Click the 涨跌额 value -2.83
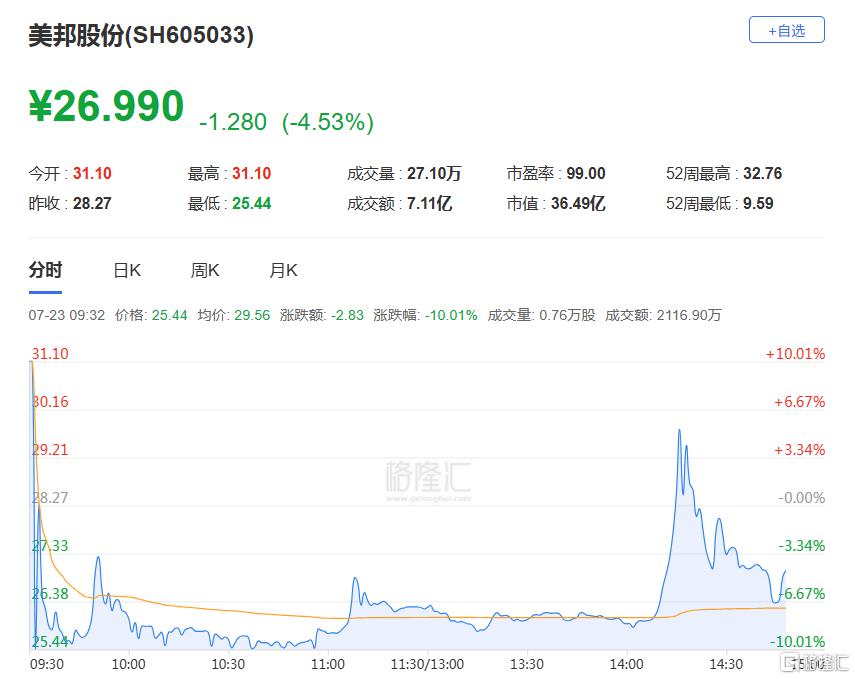 tap(347, 315)
